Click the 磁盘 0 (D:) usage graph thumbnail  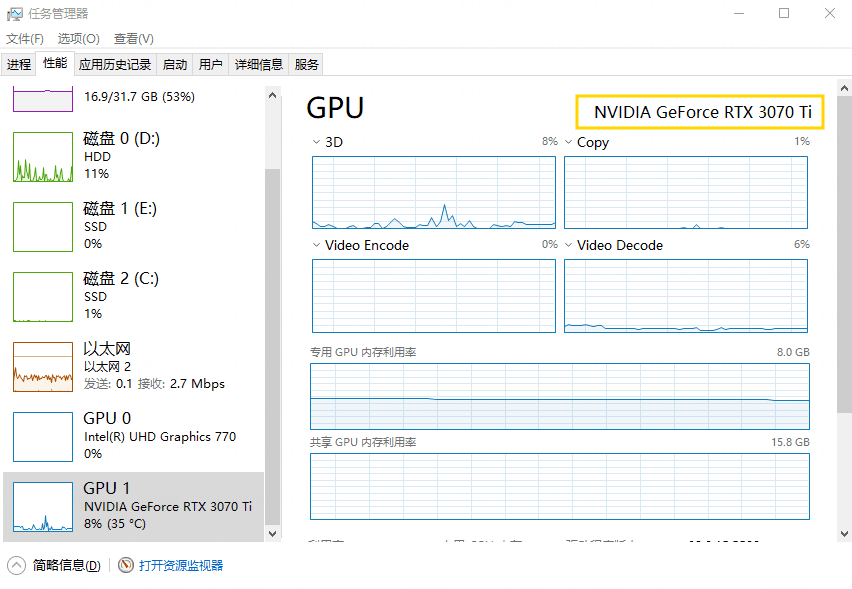43,157
